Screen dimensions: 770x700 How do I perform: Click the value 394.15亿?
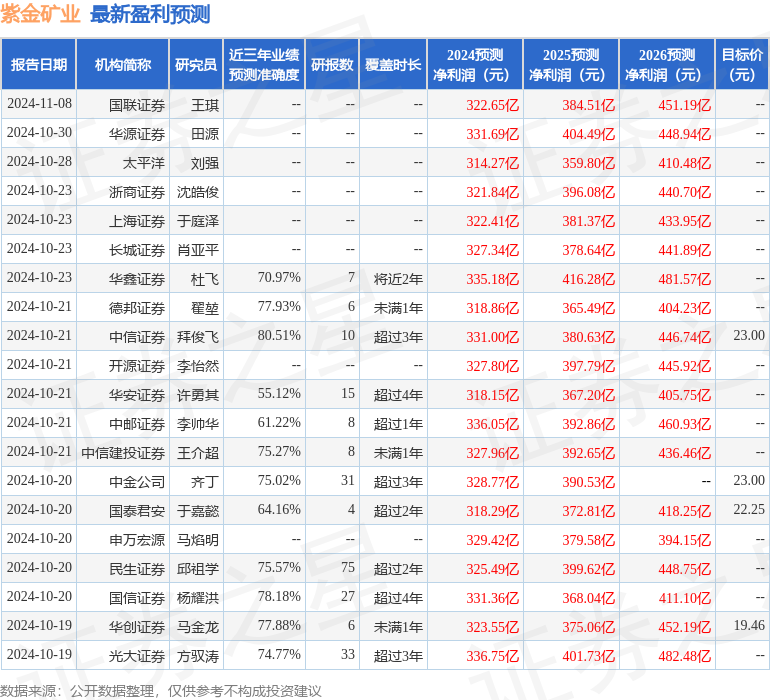click(x=685, y=540)
